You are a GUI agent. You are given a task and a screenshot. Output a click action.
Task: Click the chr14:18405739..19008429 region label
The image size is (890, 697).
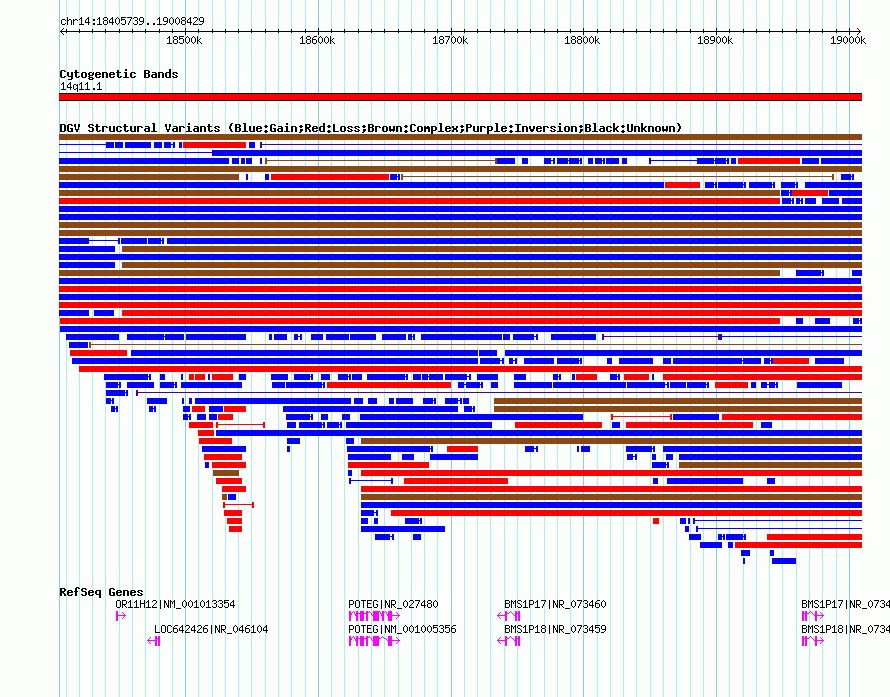[132, 21]
